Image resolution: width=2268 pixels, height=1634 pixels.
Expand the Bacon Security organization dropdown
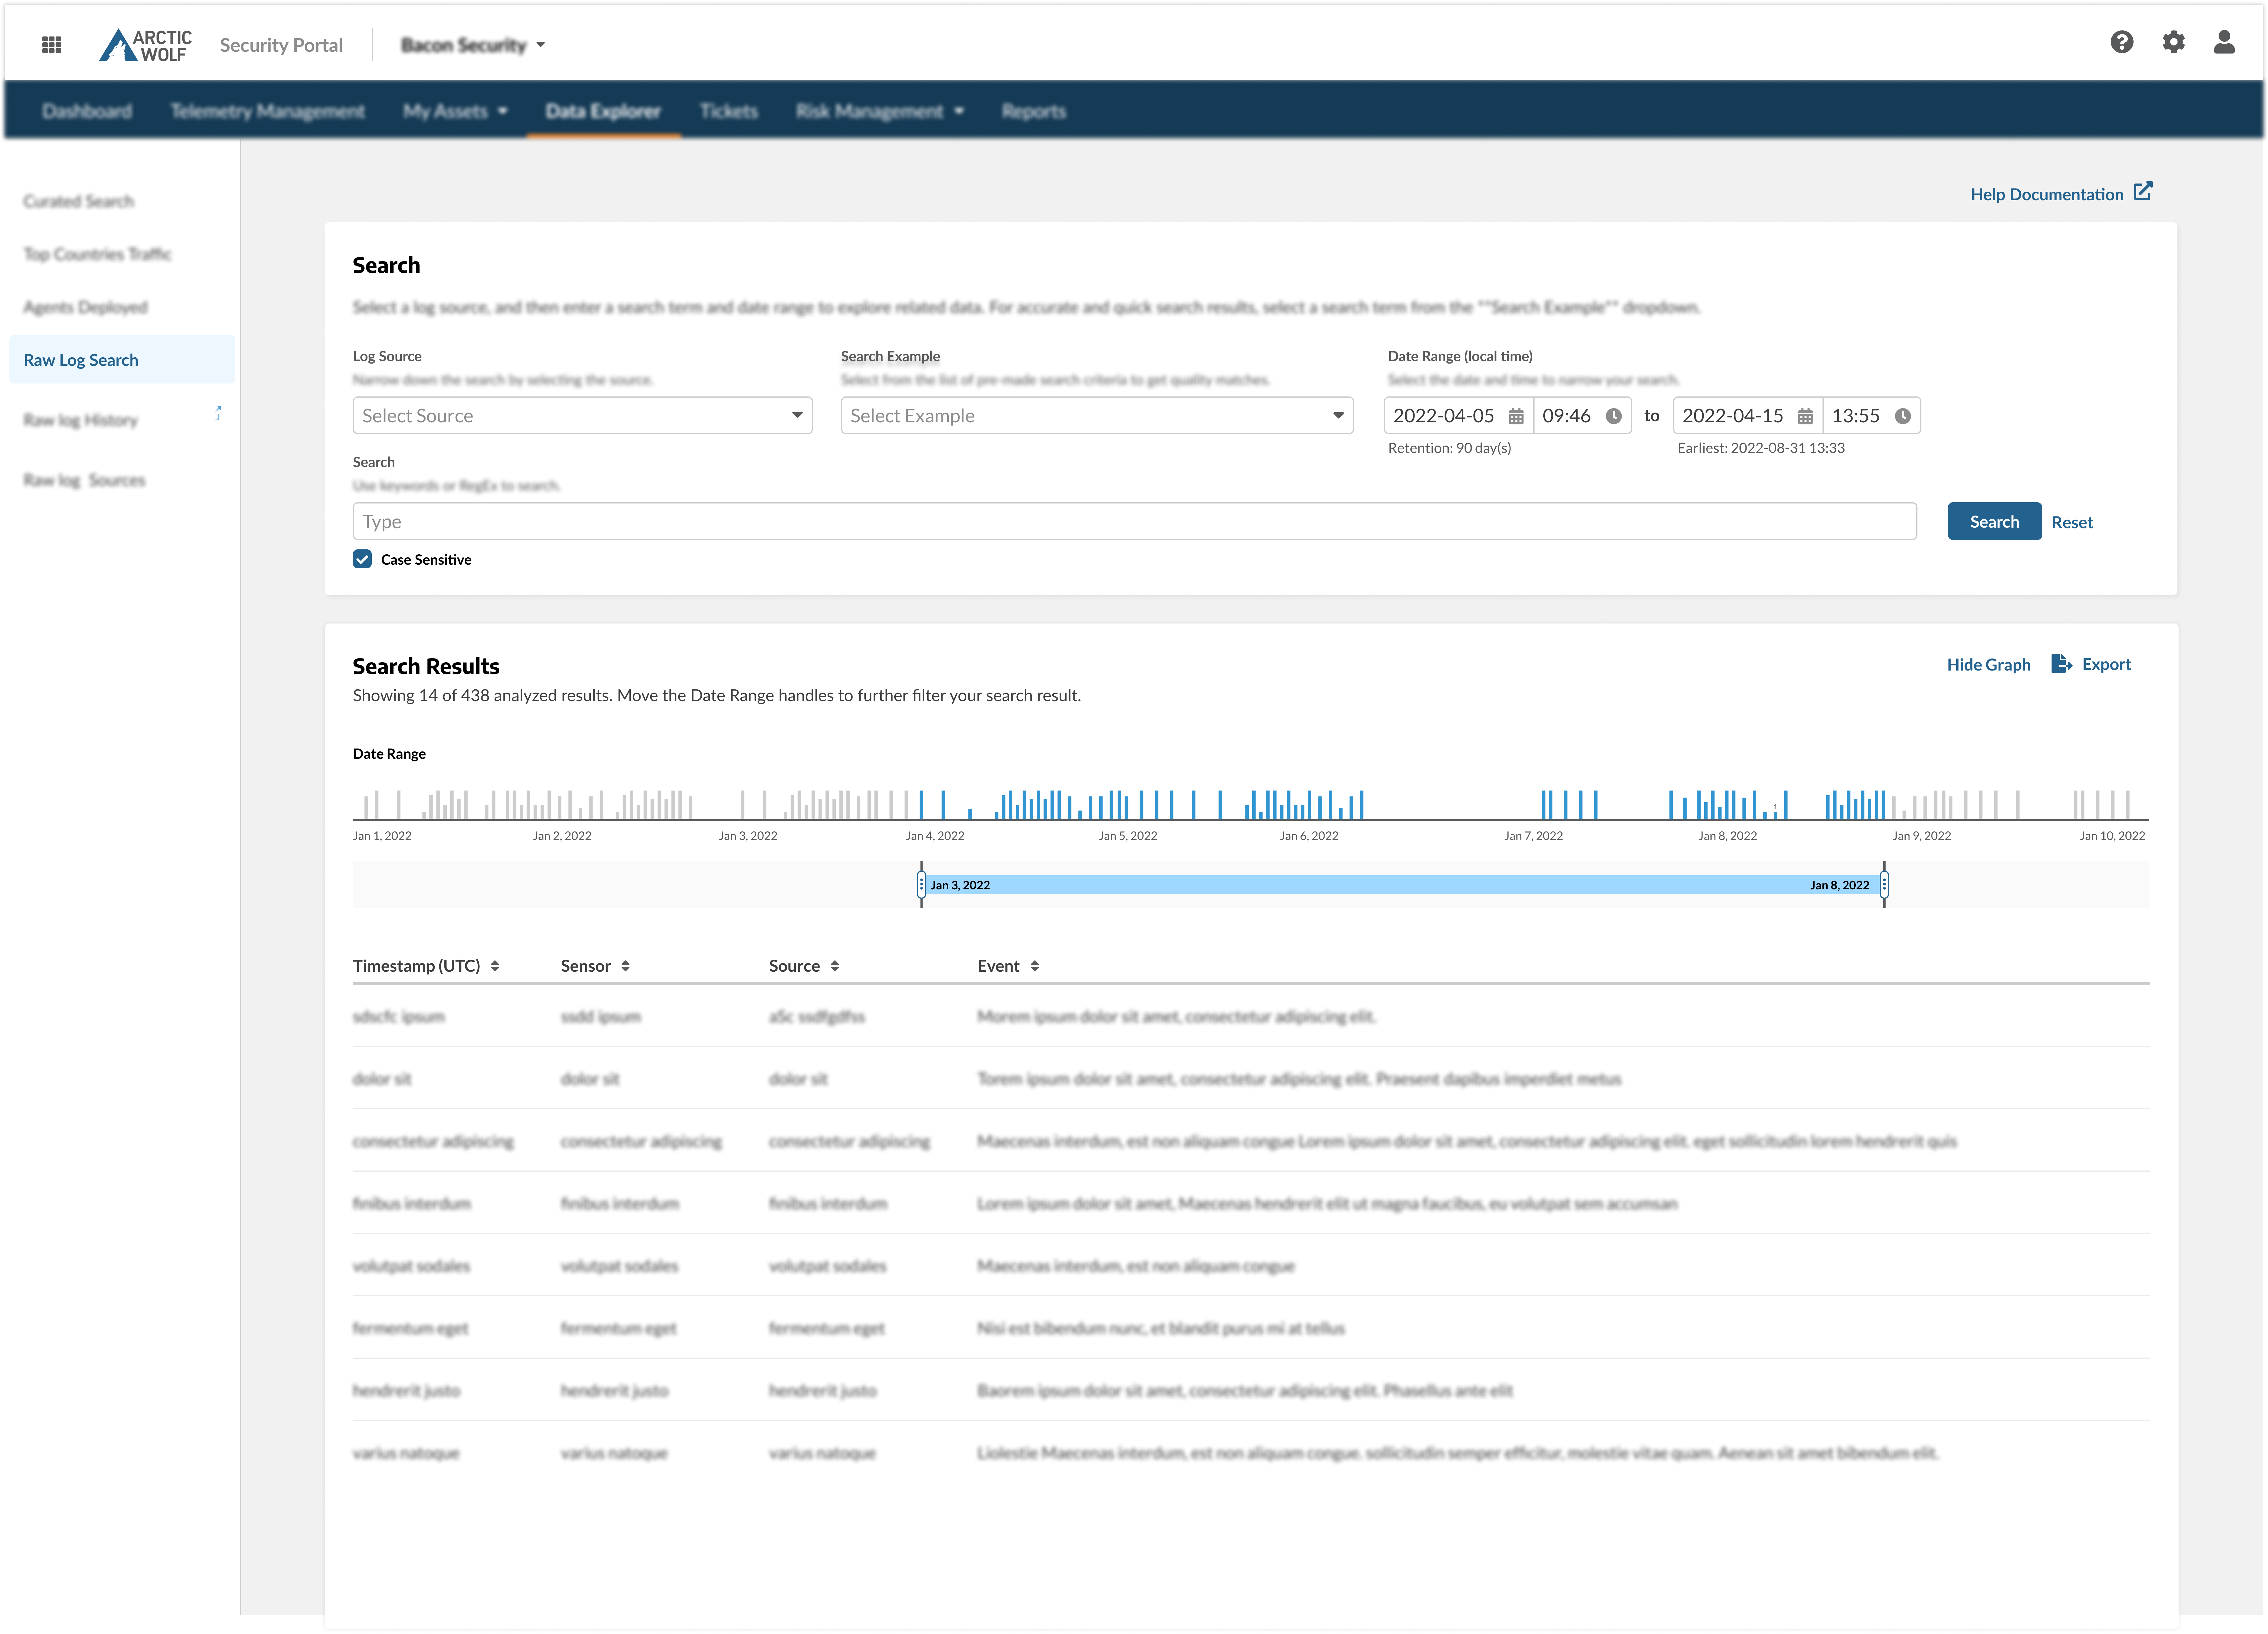pyautogui.click(x=473, y=45)
